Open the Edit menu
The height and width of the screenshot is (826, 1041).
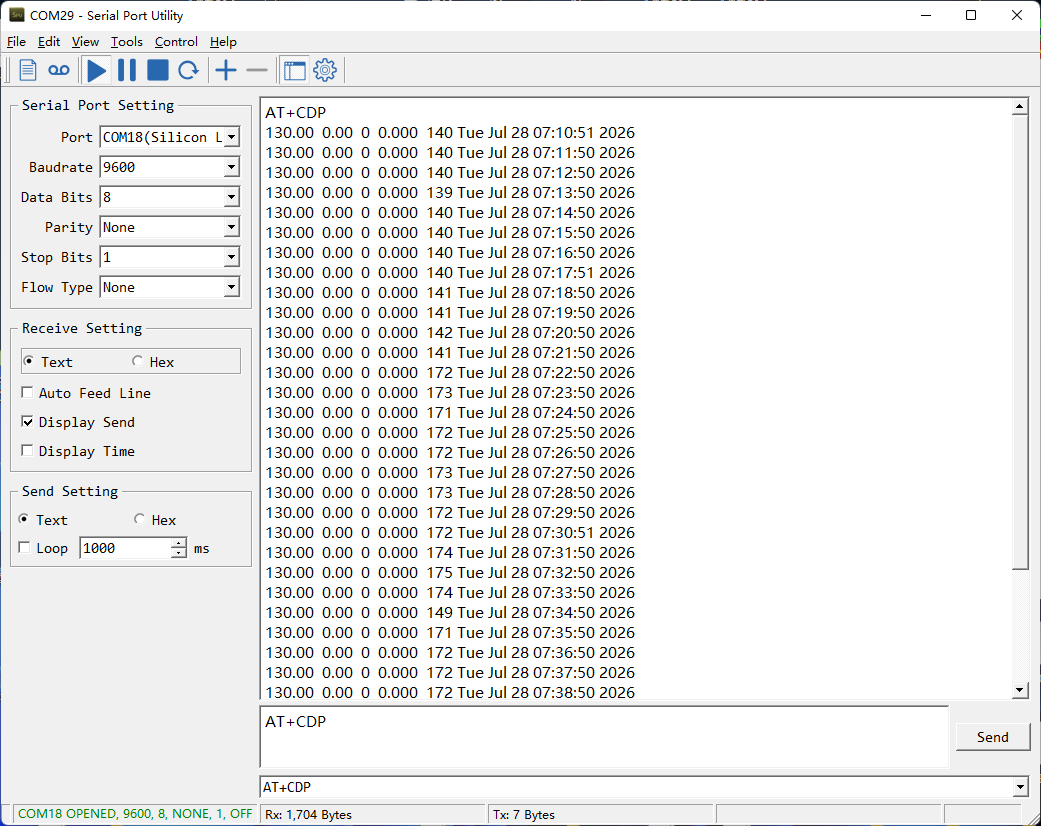pos(48,42)
